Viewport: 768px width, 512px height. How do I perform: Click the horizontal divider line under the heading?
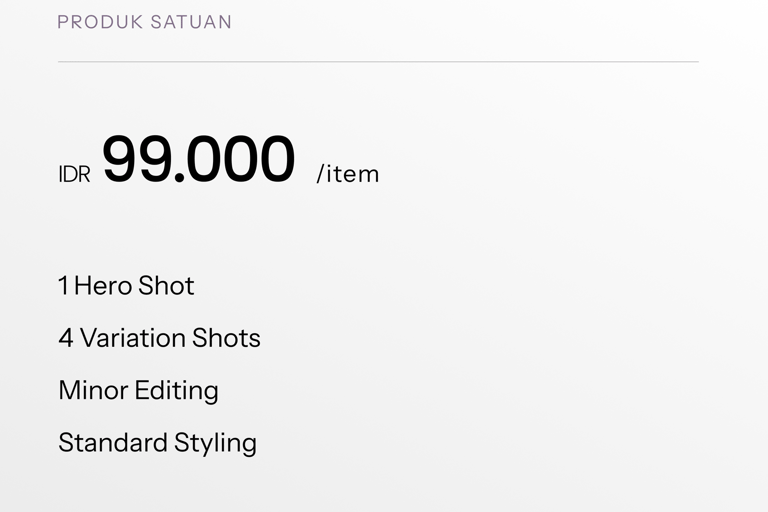tap(378, 62)
